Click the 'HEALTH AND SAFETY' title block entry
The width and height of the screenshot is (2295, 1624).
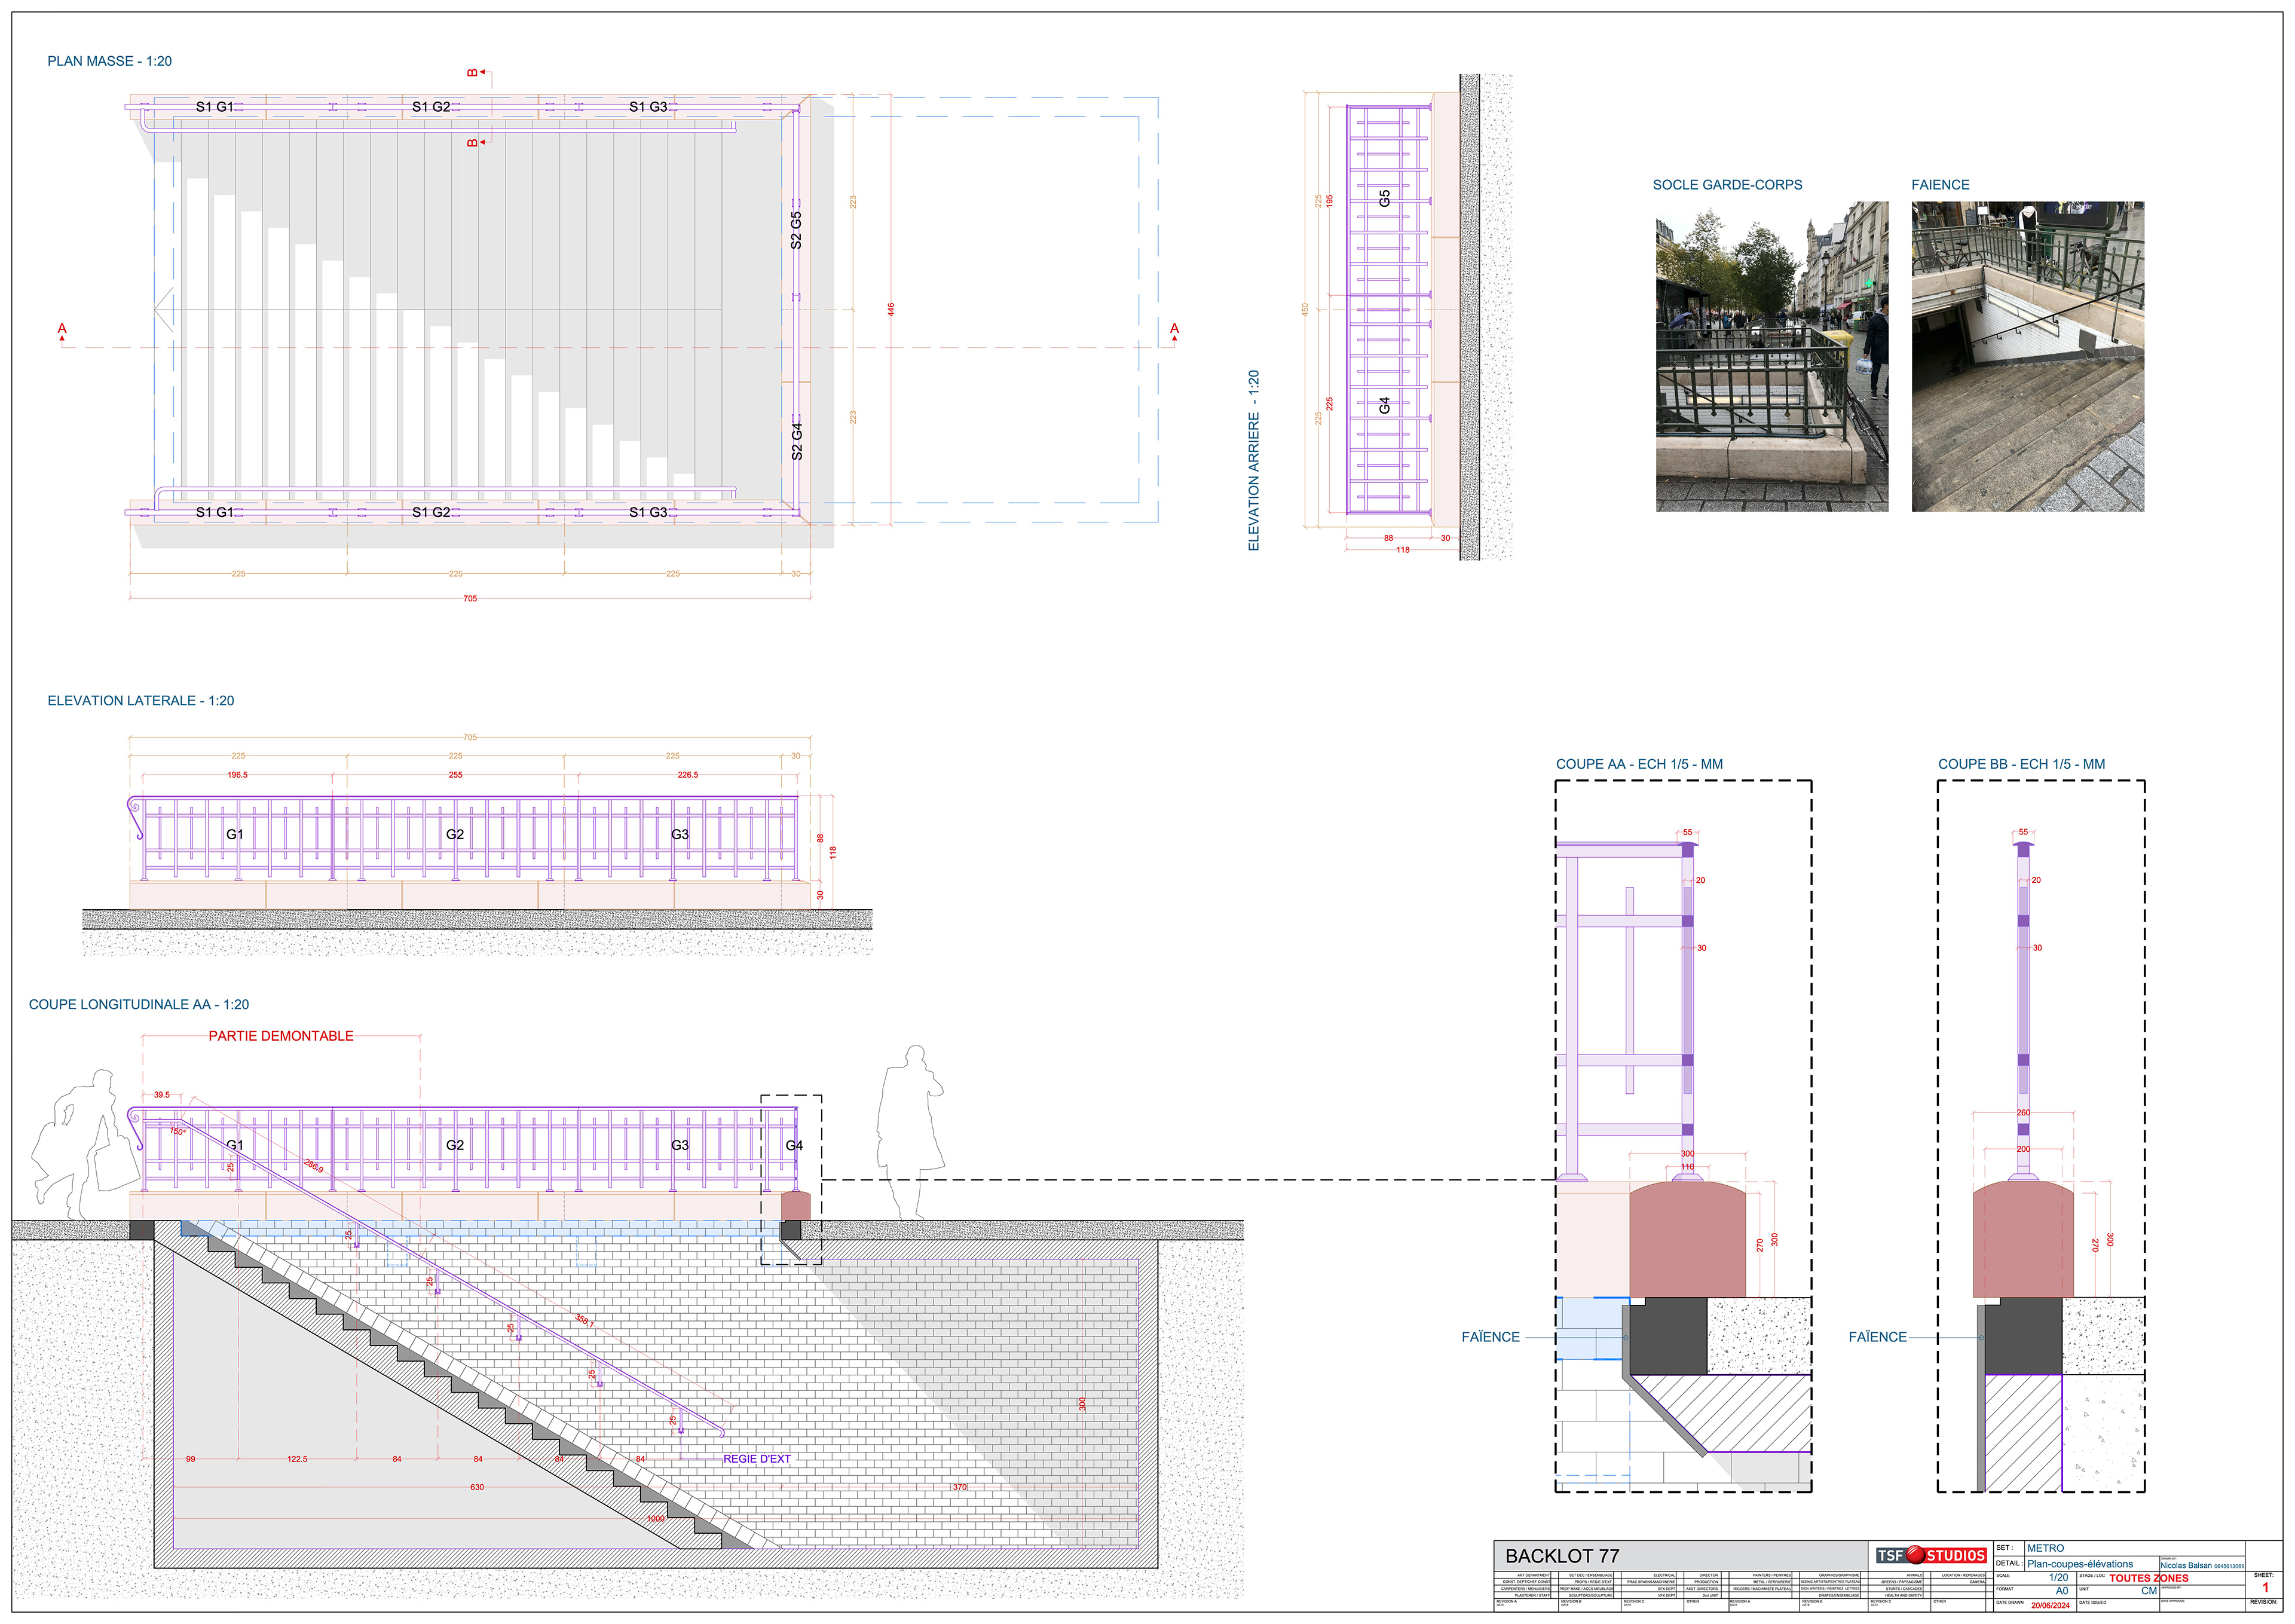tap(1904, 1595)
